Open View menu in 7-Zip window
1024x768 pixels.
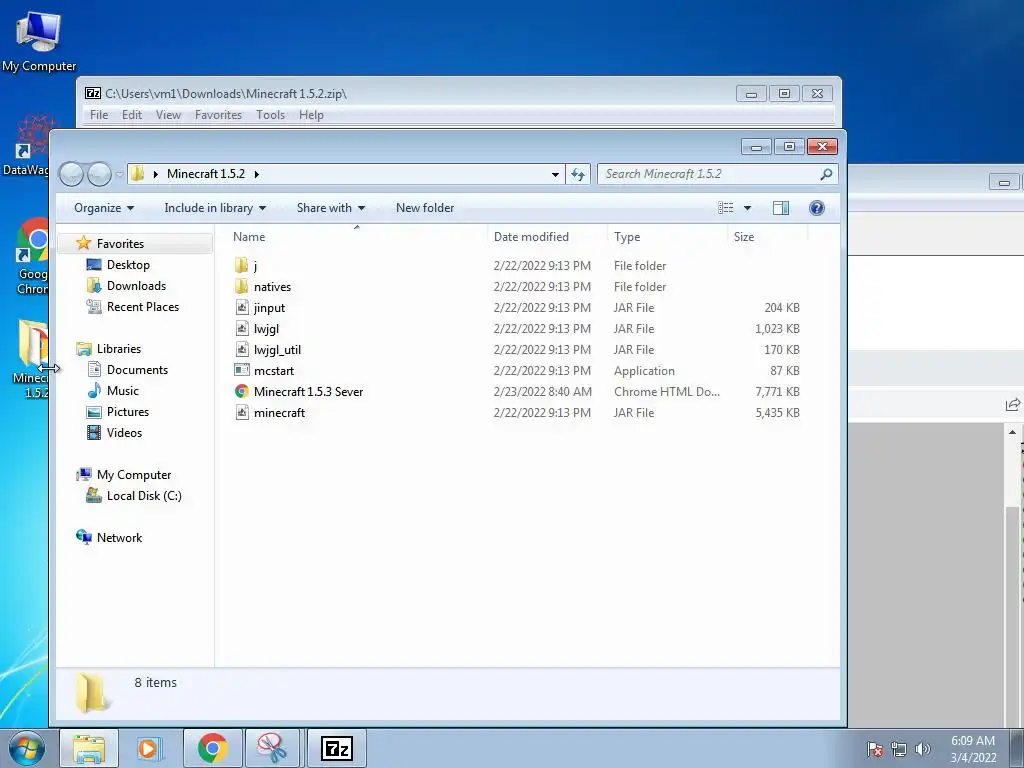[x=168, y=115]
